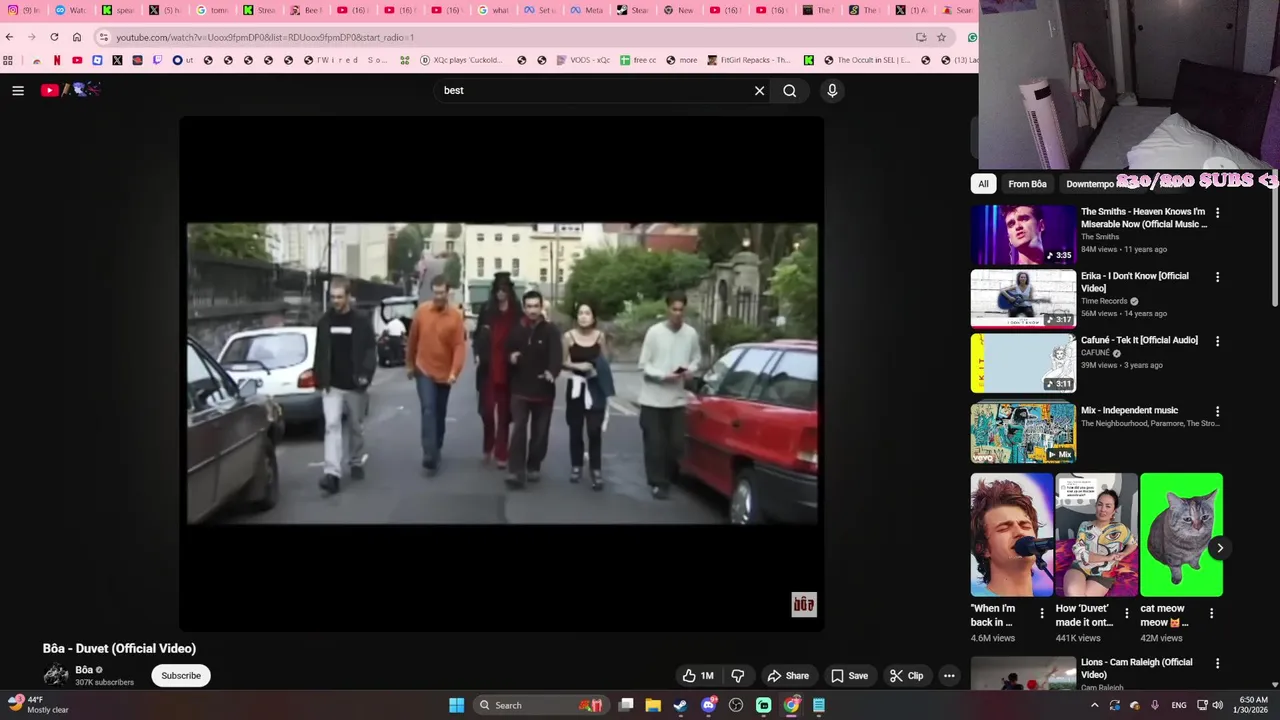Open 'Cafuné - Tek It [Official Audio]' title

[x=1139, y=340]
